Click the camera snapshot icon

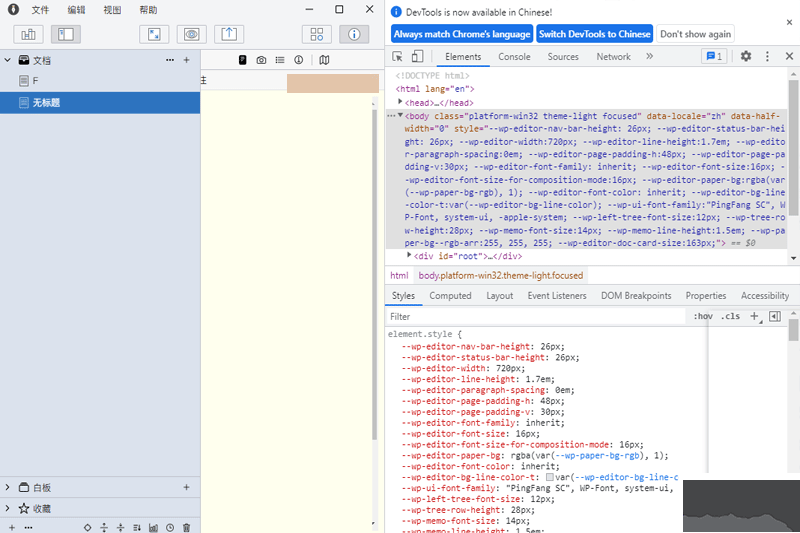261,60
